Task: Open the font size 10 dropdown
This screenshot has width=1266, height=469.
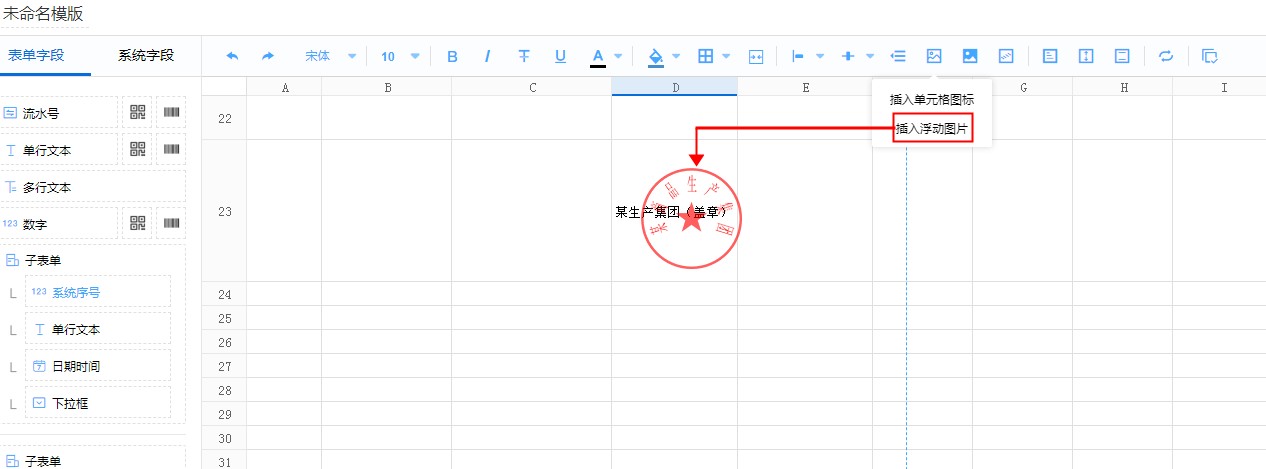Action: pos(400,56)
